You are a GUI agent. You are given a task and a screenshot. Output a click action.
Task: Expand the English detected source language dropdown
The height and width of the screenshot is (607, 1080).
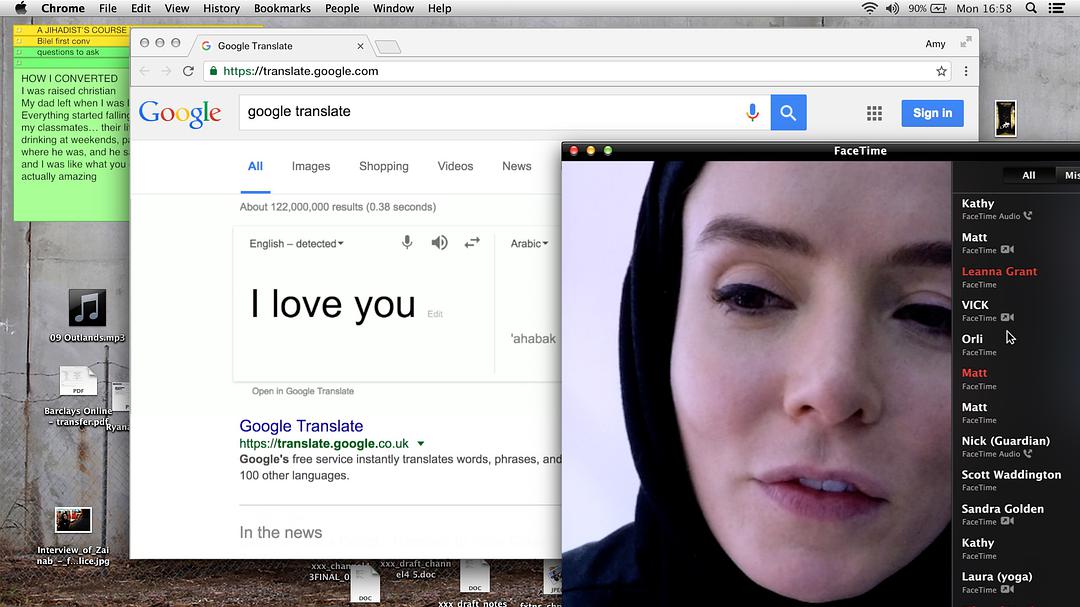pos(296,242)
